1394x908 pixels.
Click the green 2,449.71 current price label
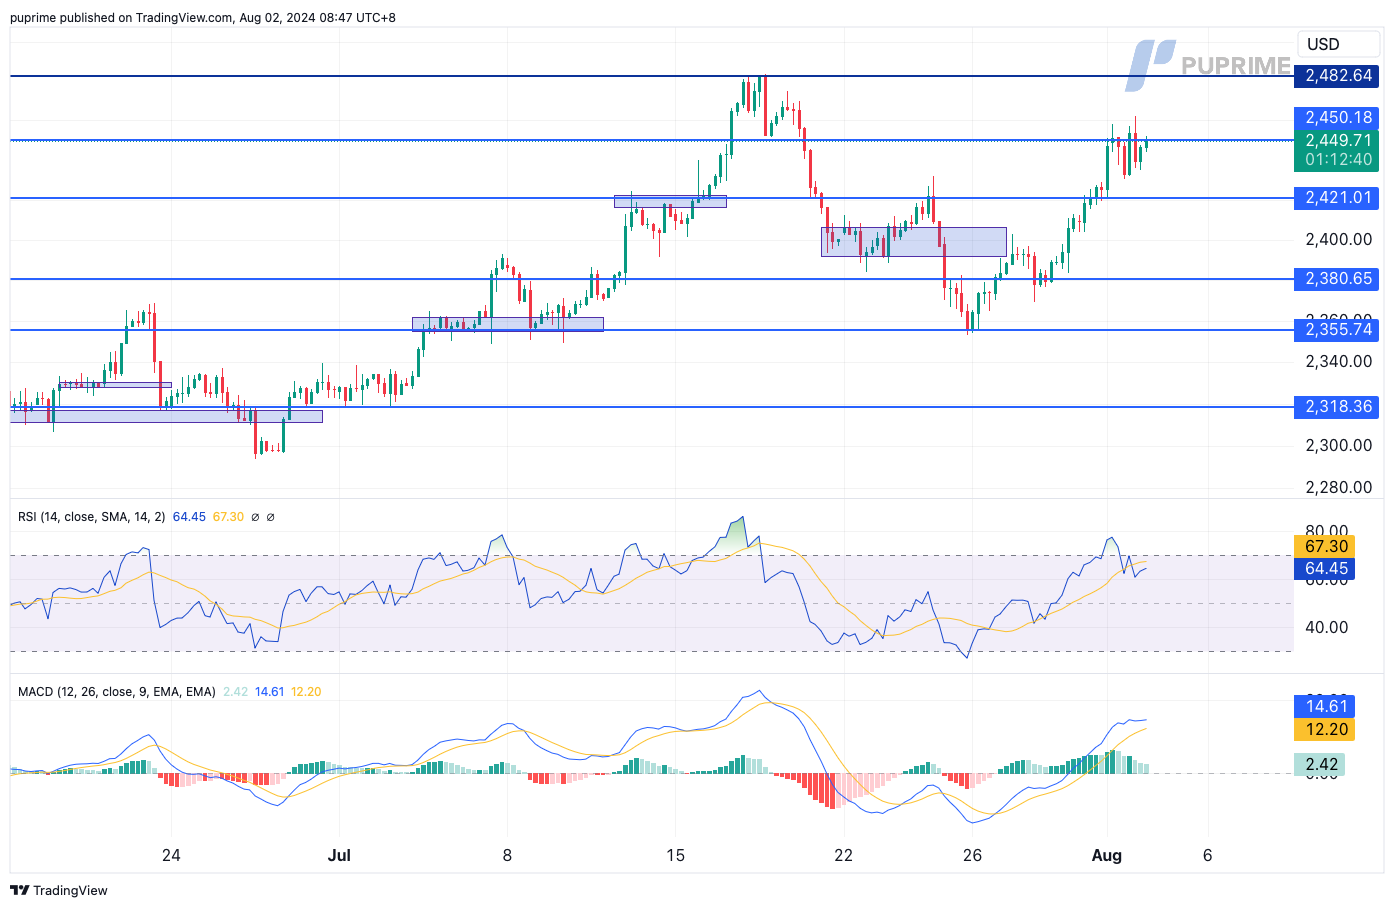1336,140
